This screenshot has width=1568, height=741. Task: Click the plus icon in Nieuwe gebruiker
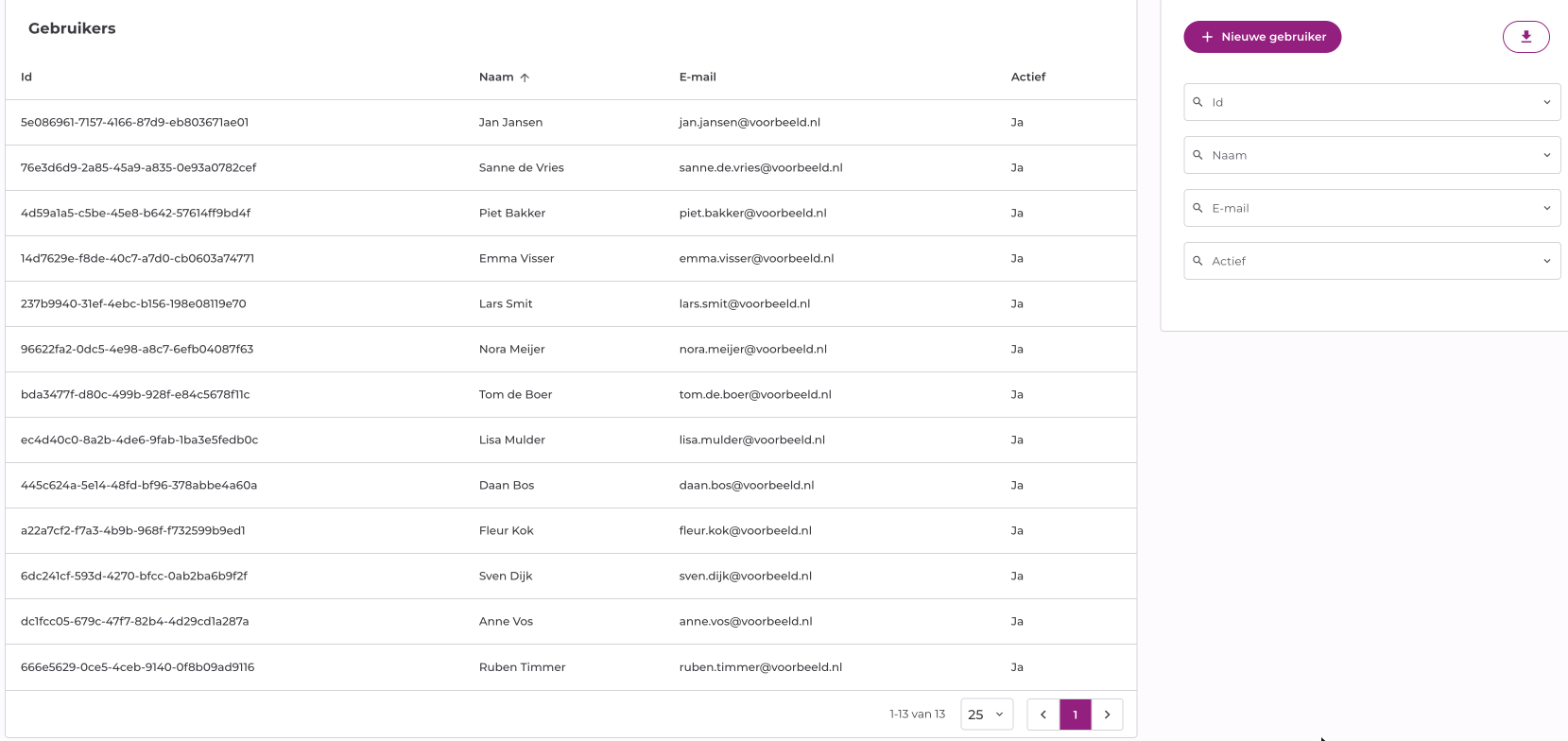point(1207,37)
